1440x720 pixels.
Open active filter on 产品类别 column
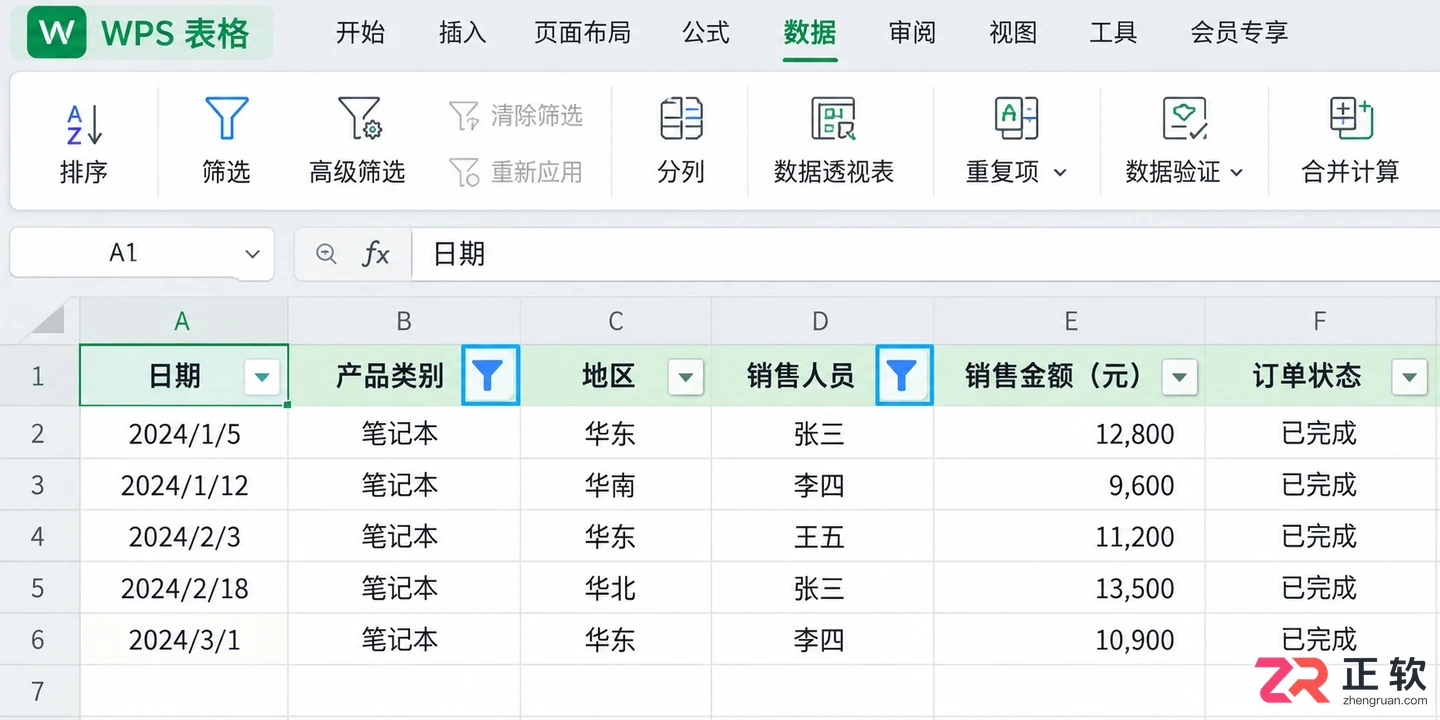click(x=490, y=376)
